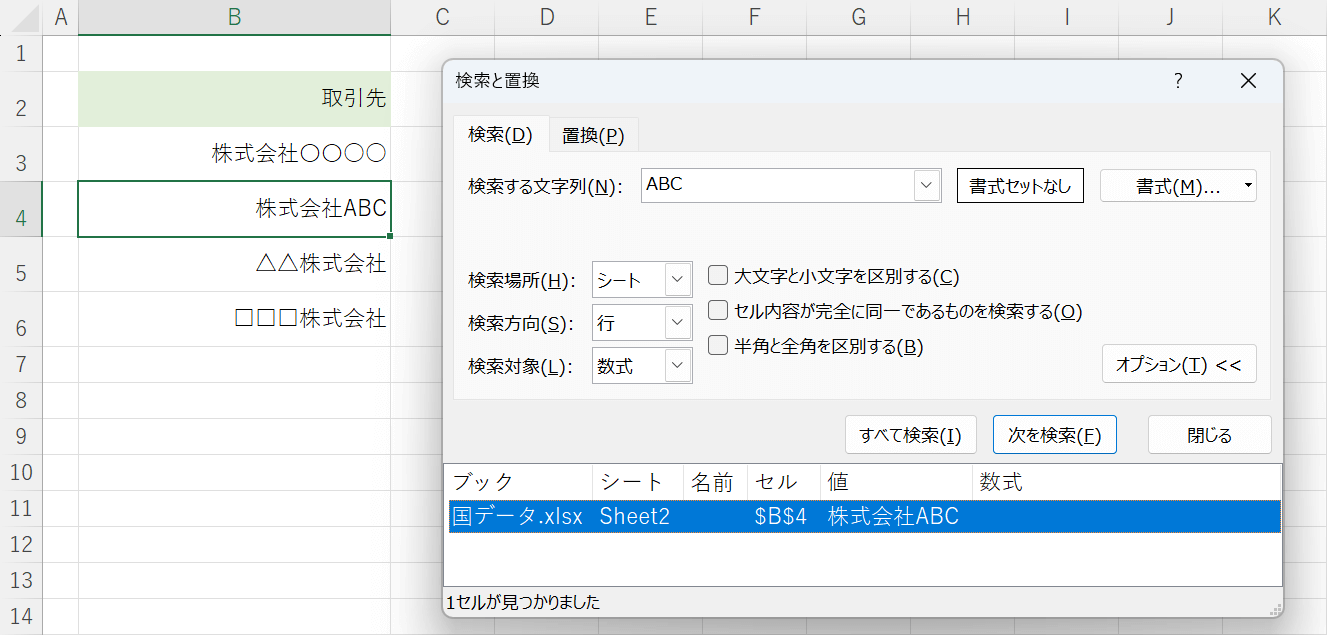
Task: Click the column B header
Action: coord(234,17)
